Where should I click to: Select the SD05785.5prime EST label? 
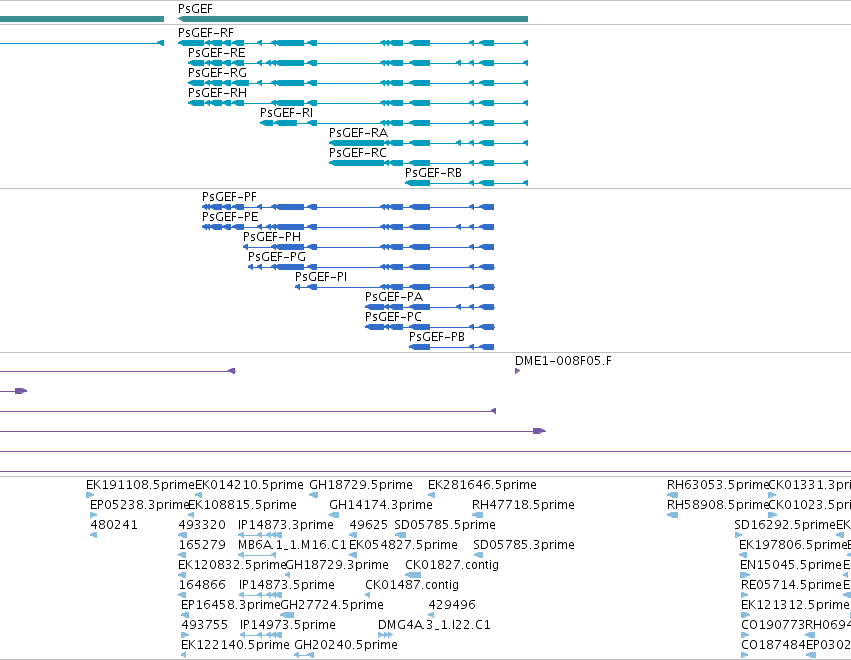(445, 525)
